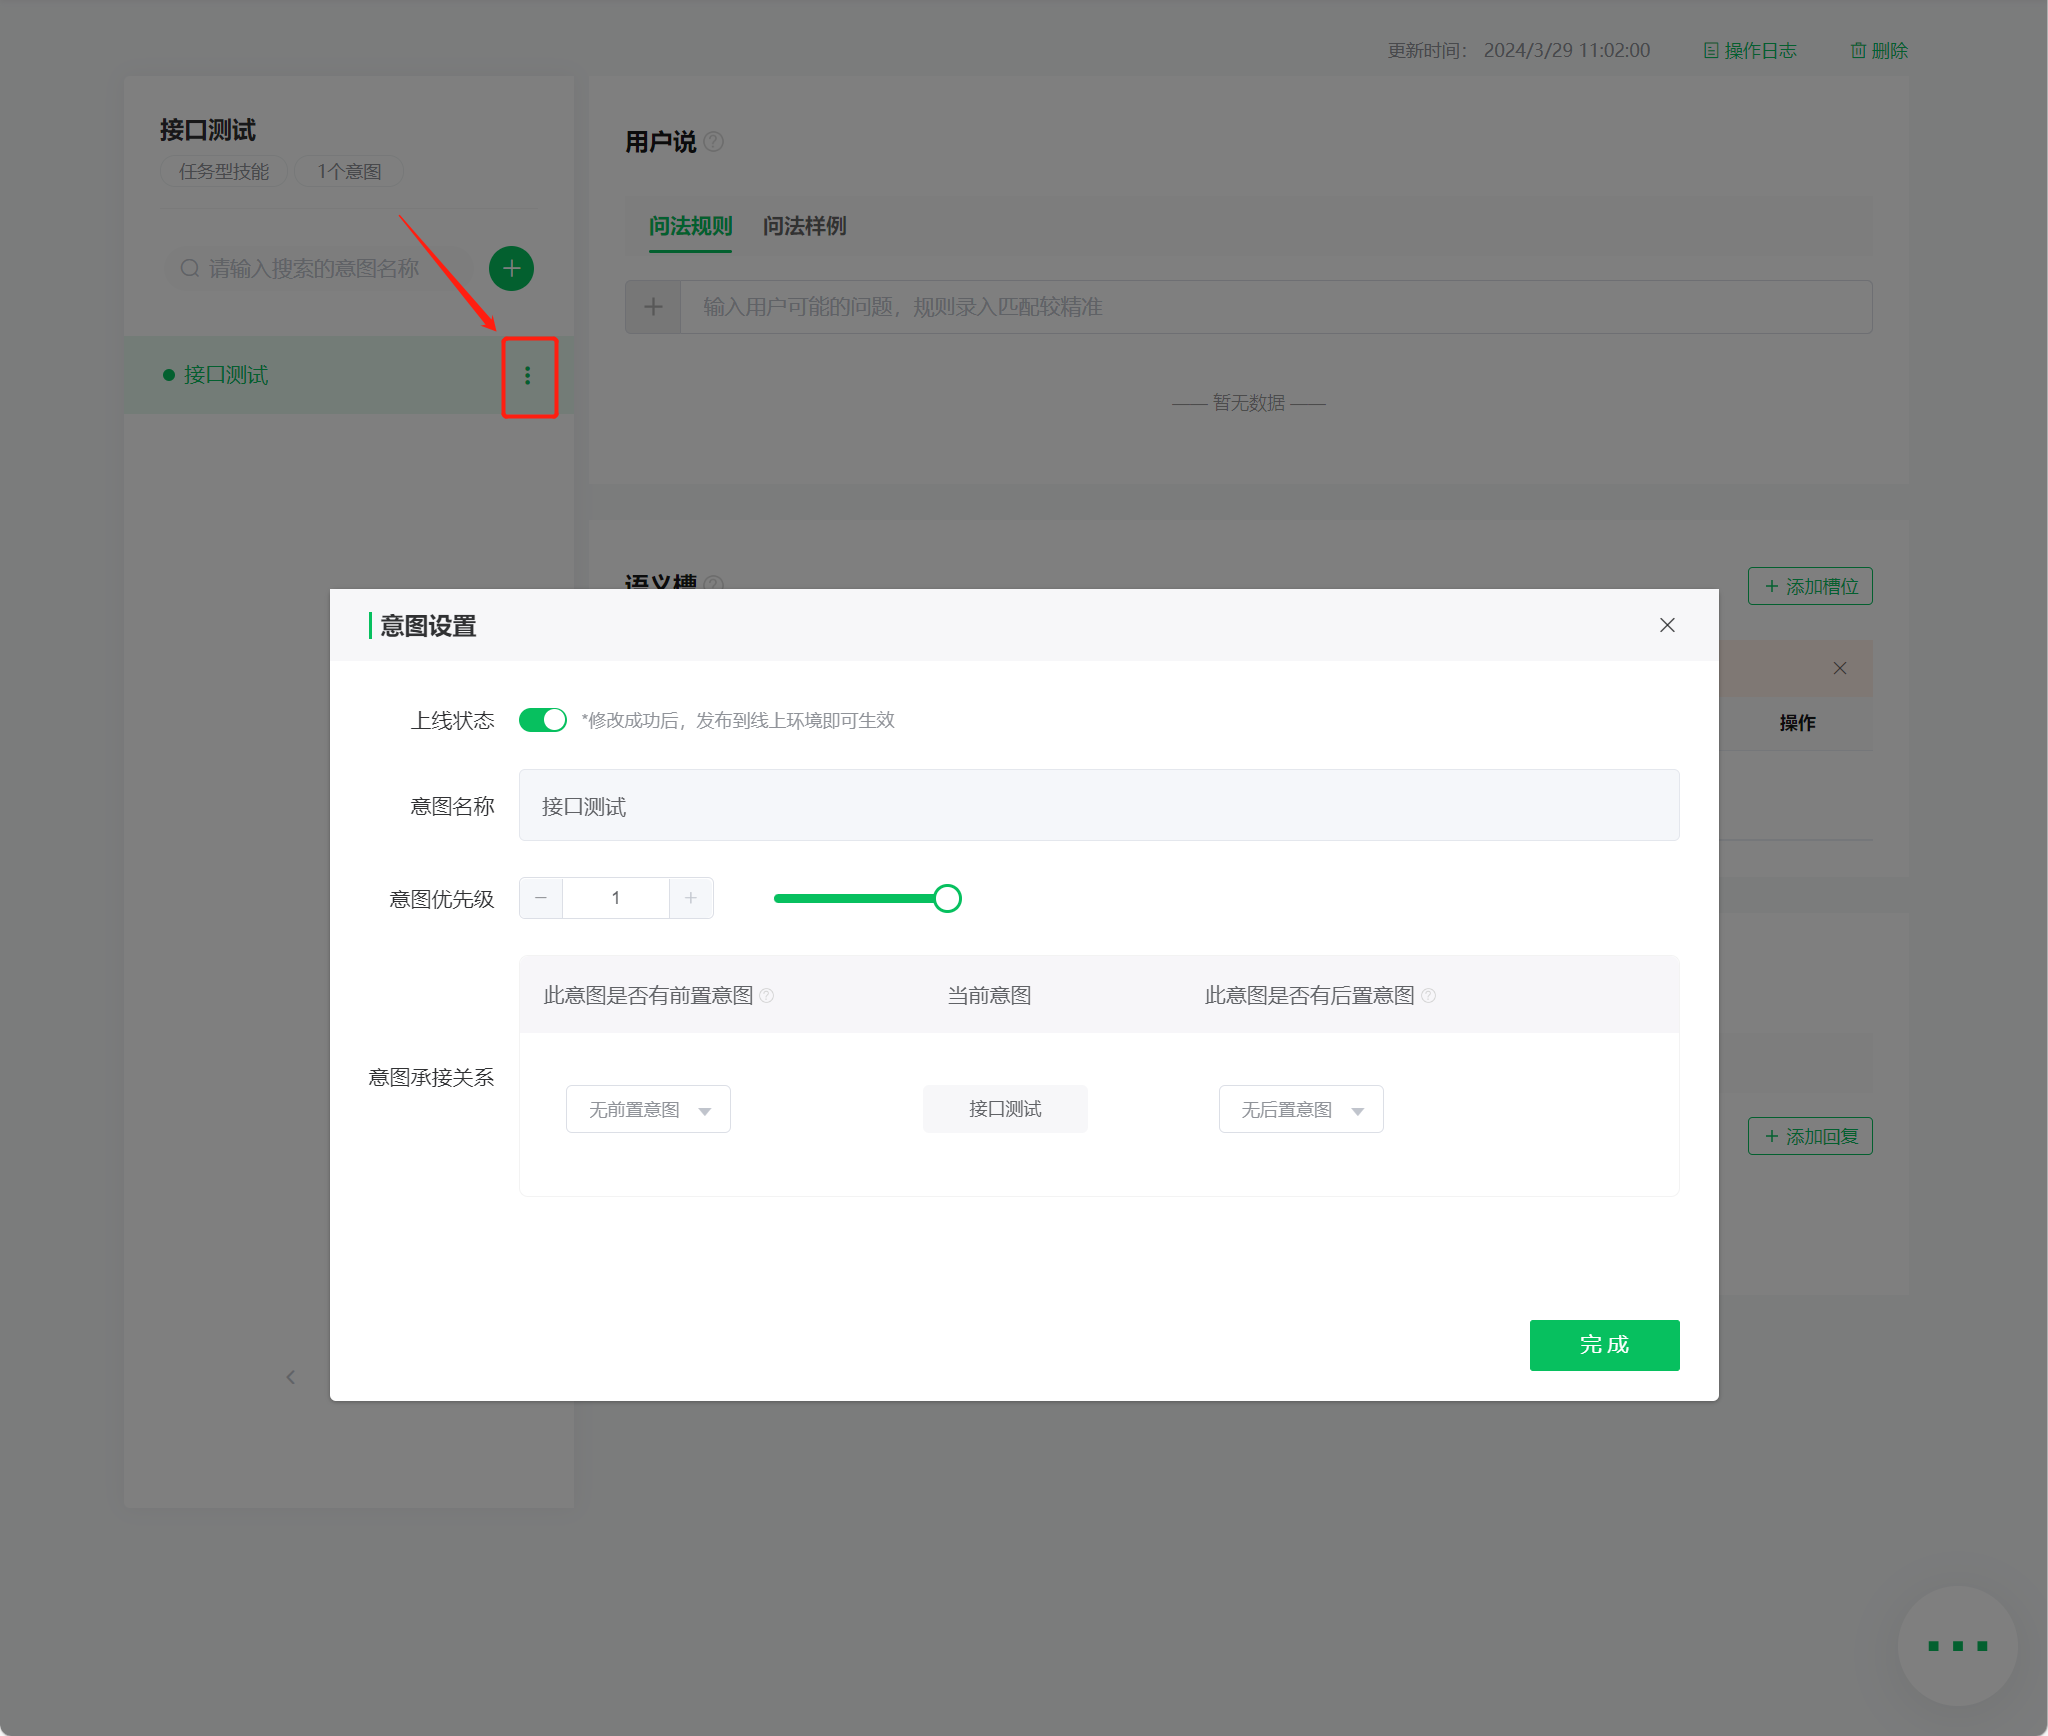Click the intent priority slider handle
Screen dimensions: 2048x1736
(x=947, y=898)
